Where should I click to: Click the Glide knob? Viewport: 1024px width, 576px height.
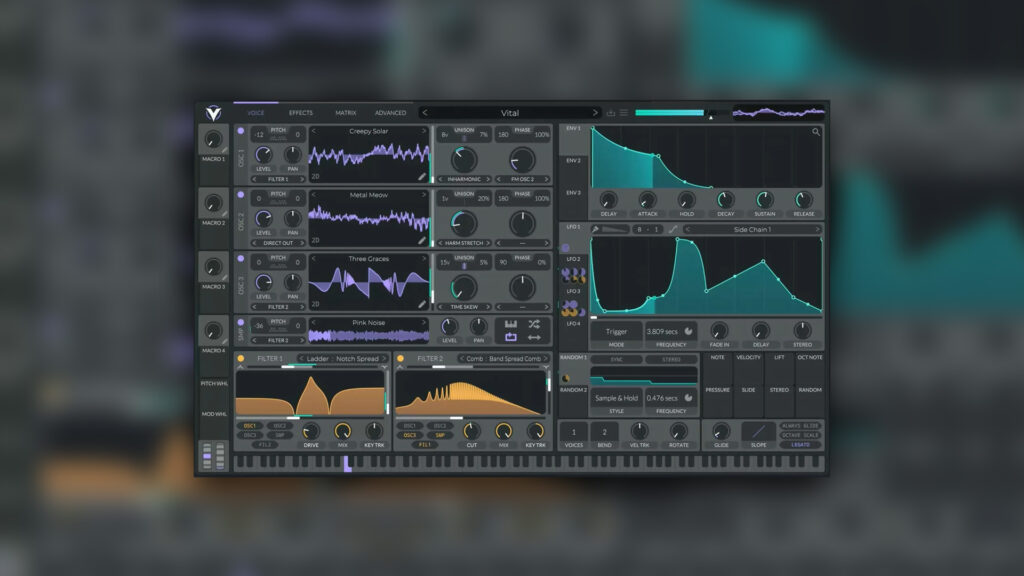721,431
